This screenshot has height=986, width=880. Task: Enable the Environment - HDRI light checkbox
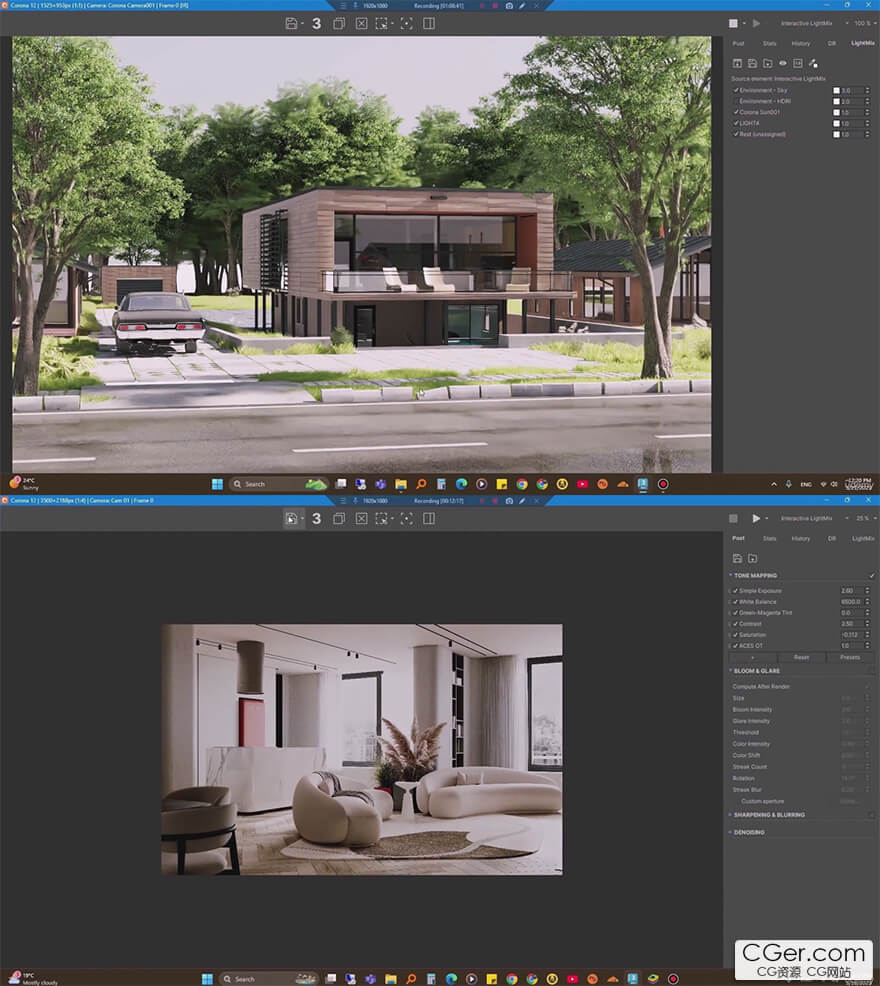tap(736, 101)
